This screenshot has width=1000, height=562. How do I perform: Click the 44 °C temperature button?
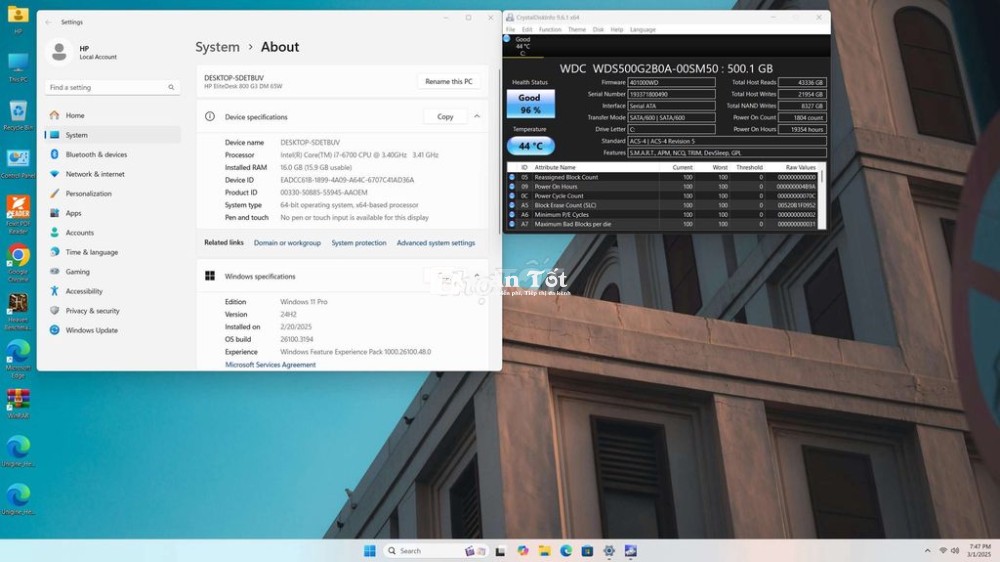[531, 146]
